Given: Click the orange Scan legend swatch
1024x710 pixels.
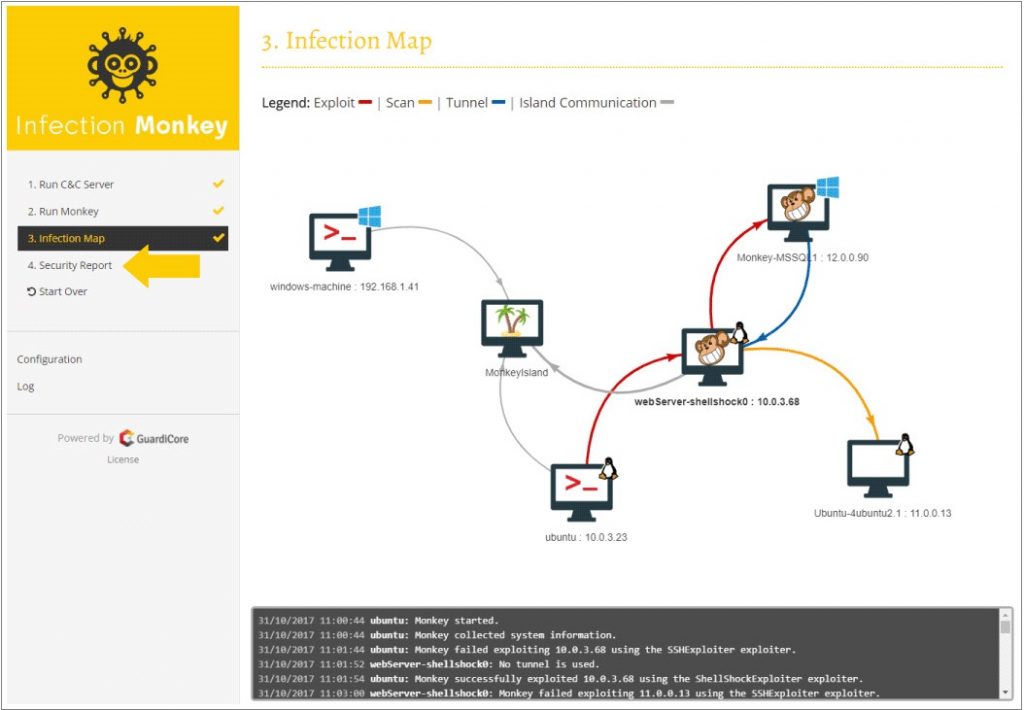Looking at the screenshot, I should pos(425,103).
